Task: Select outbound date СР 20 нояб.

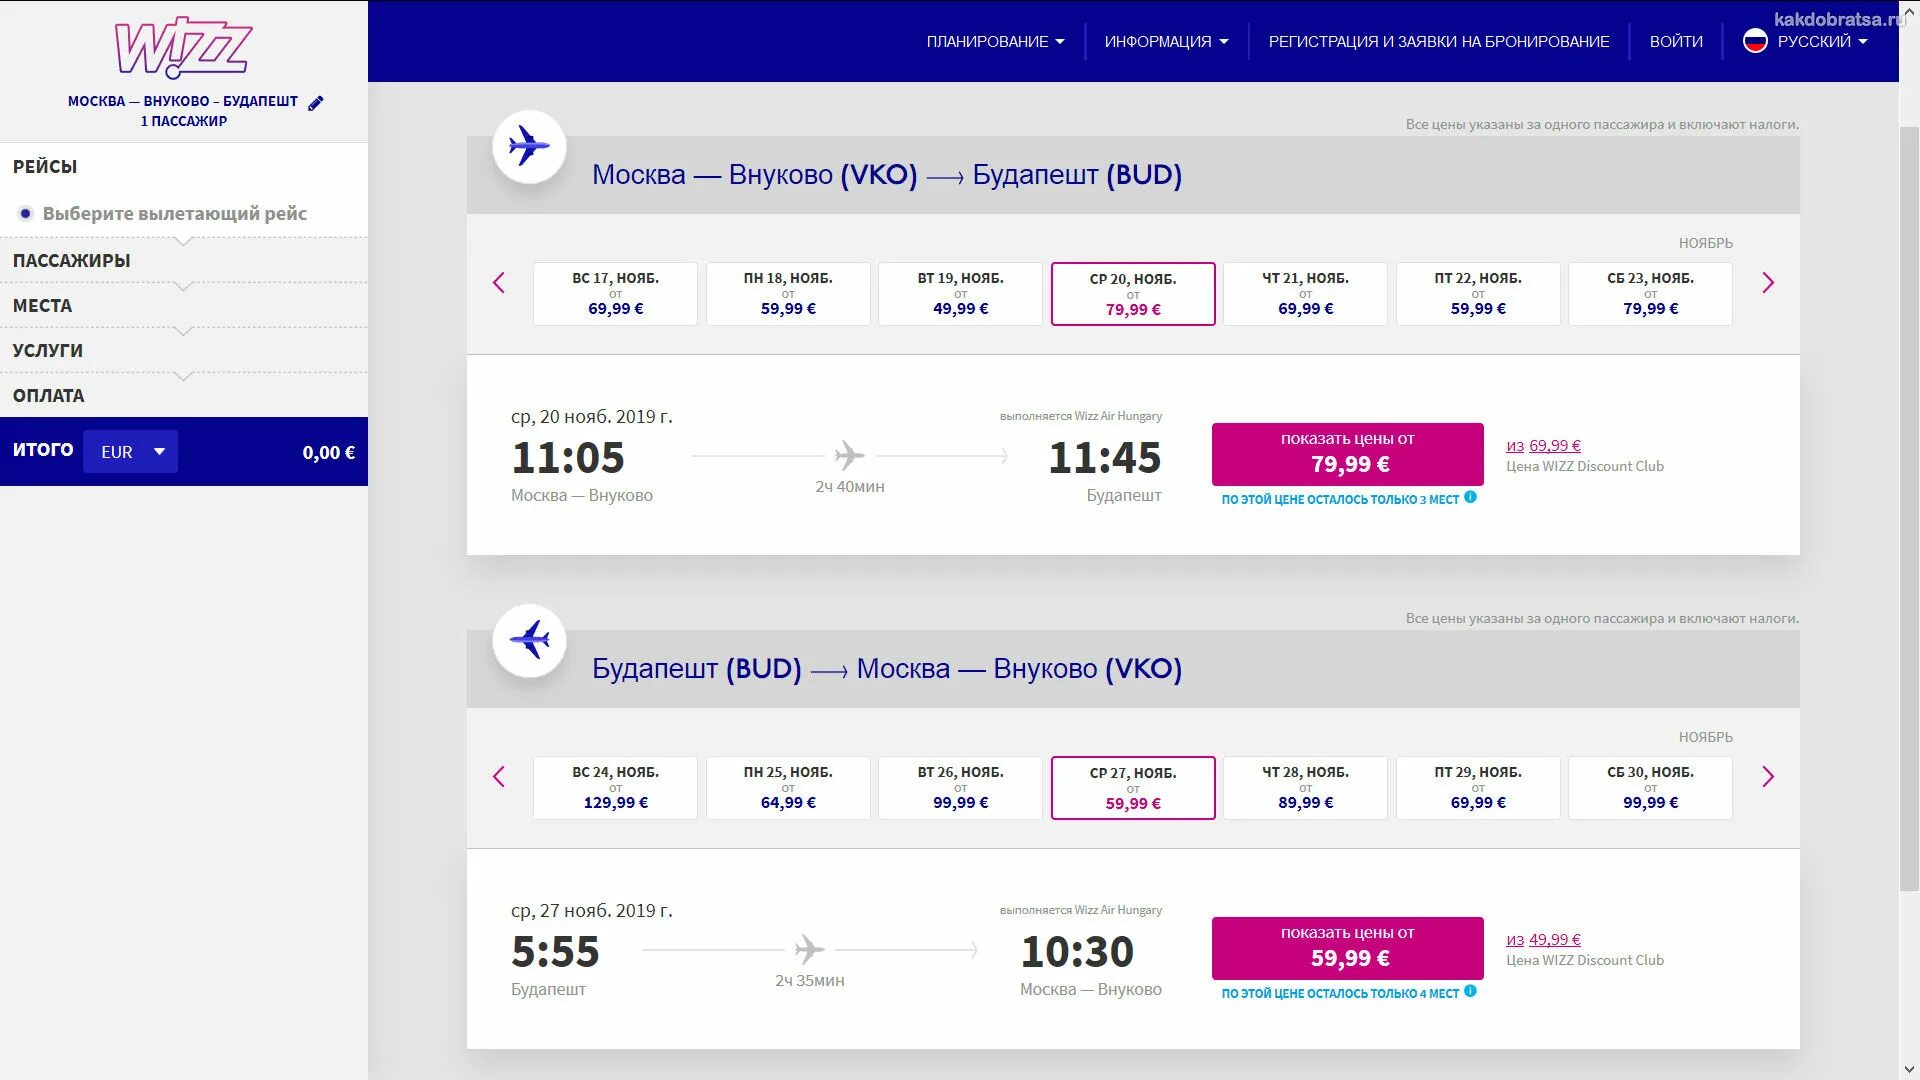Action: pyautogui.click(x=1133, y=294)
